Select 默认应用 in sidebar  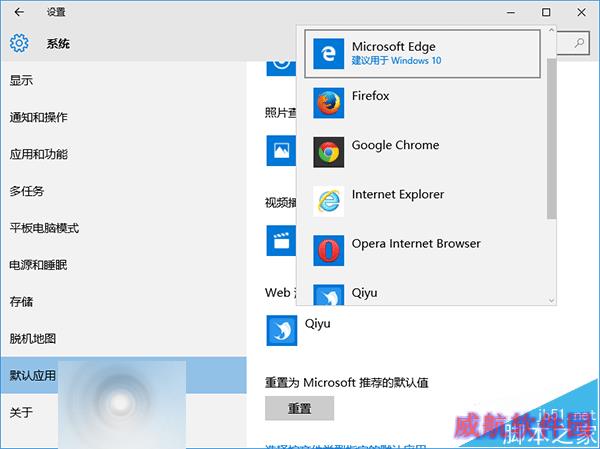click(124, 375)
